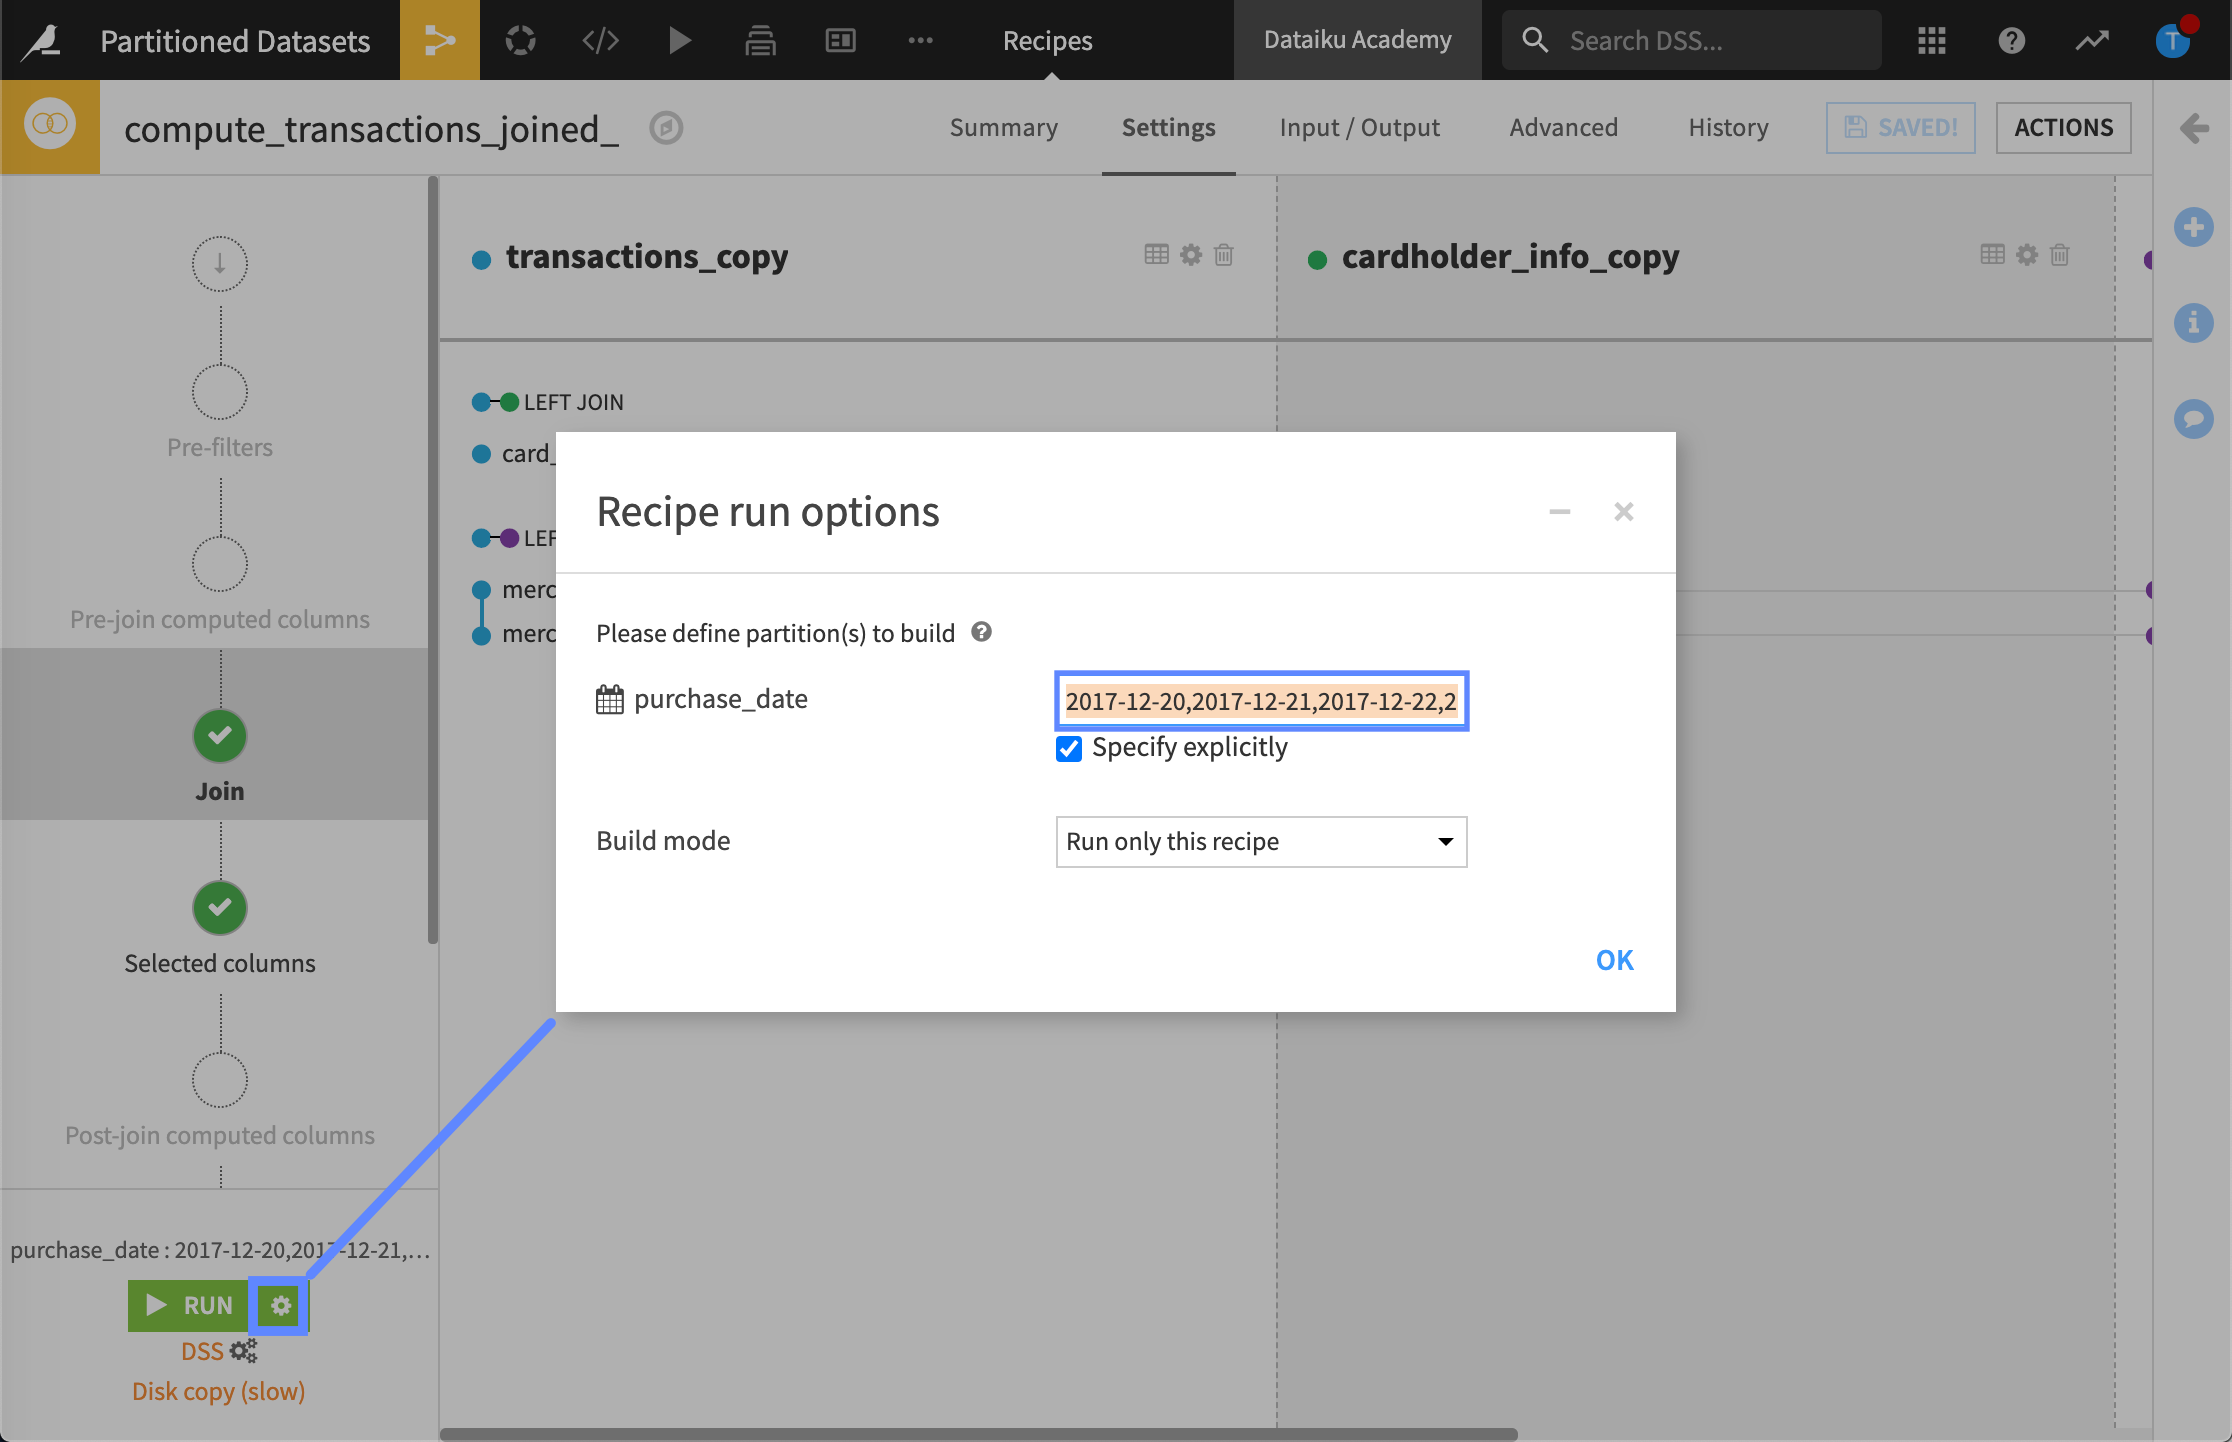Click the help question mark icon in dialog
2232x1442 pixels.
click(984, 631)
